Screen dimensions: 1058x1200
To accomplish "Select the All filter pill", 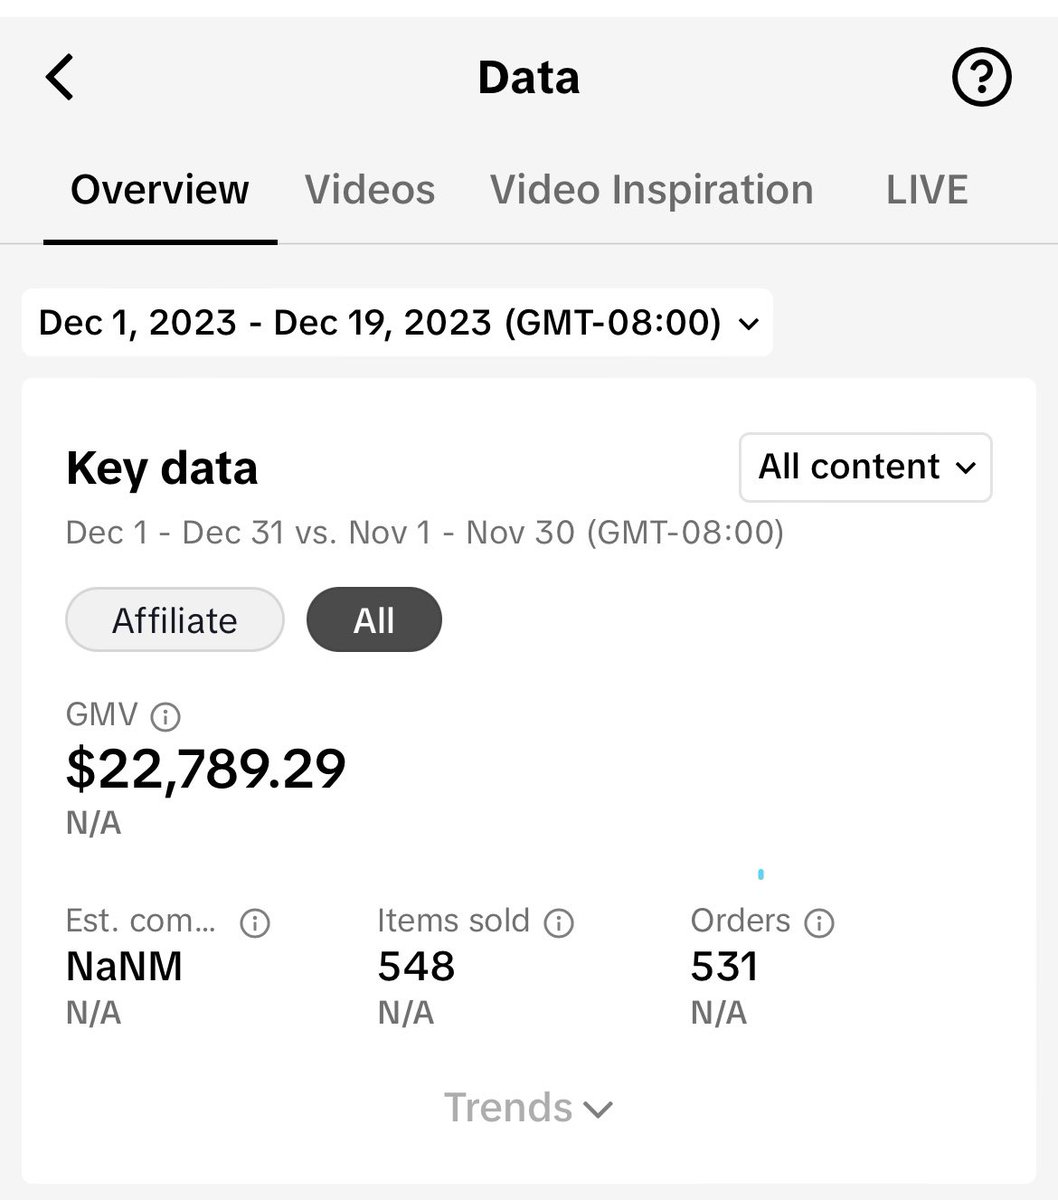I will coord(374,620).
